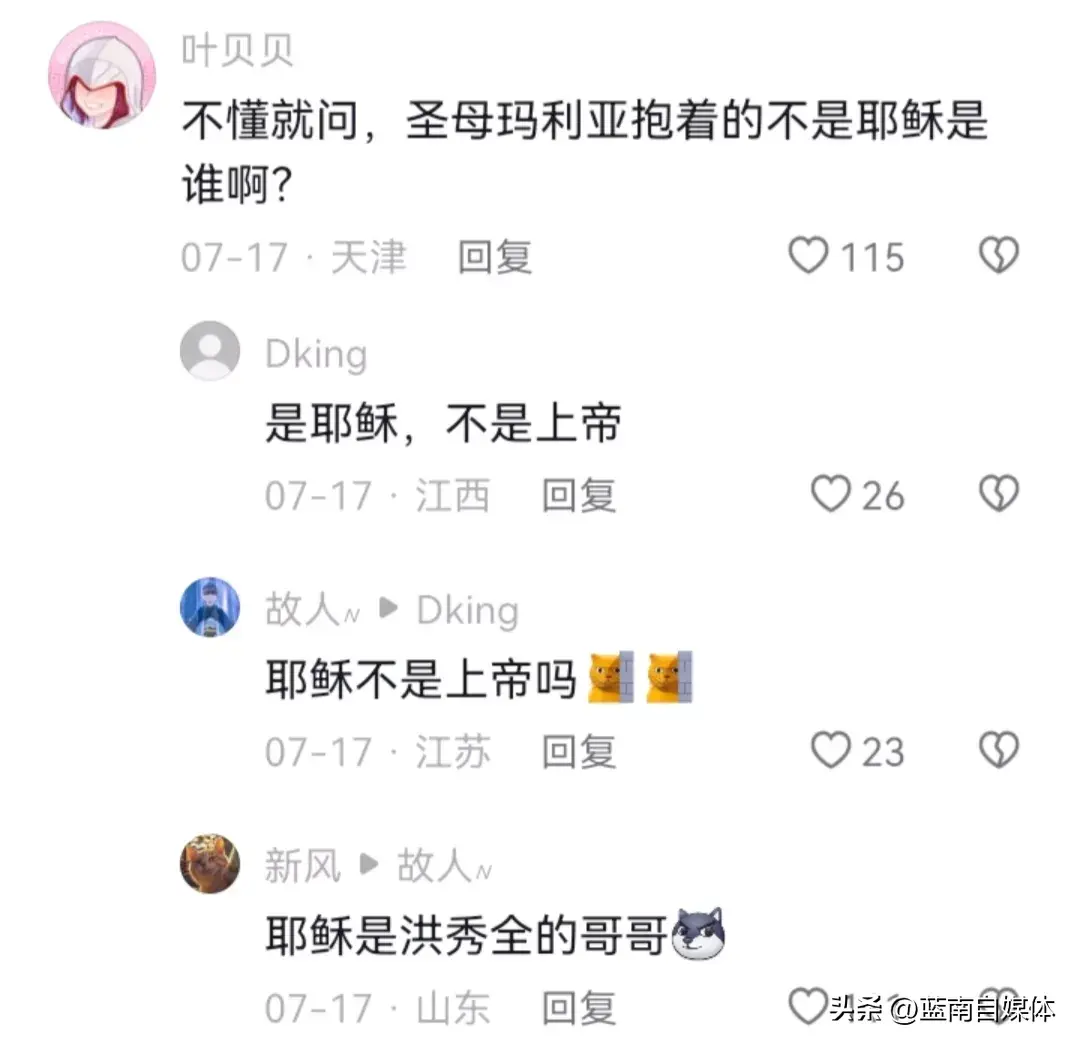This screenshot has height=1047, width=1080.
Task: Dislike 故人's reply about 上帝
Action: (999, 750)
